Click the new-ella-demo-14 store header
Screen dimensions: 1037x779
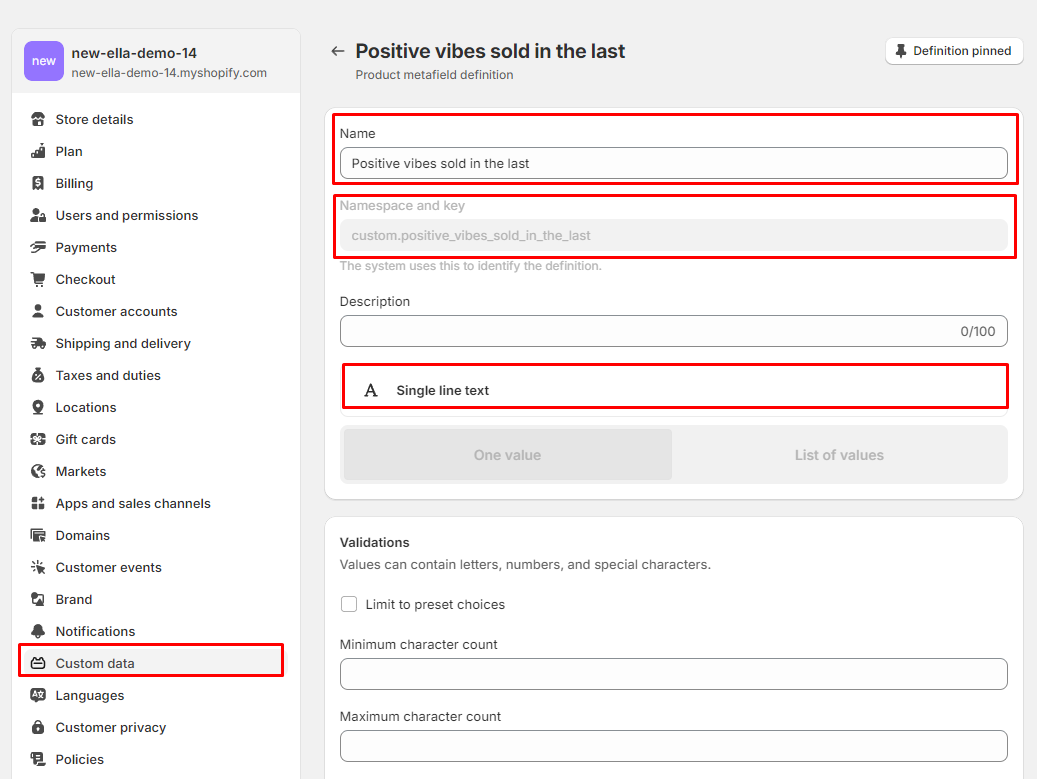coord(156,62)
